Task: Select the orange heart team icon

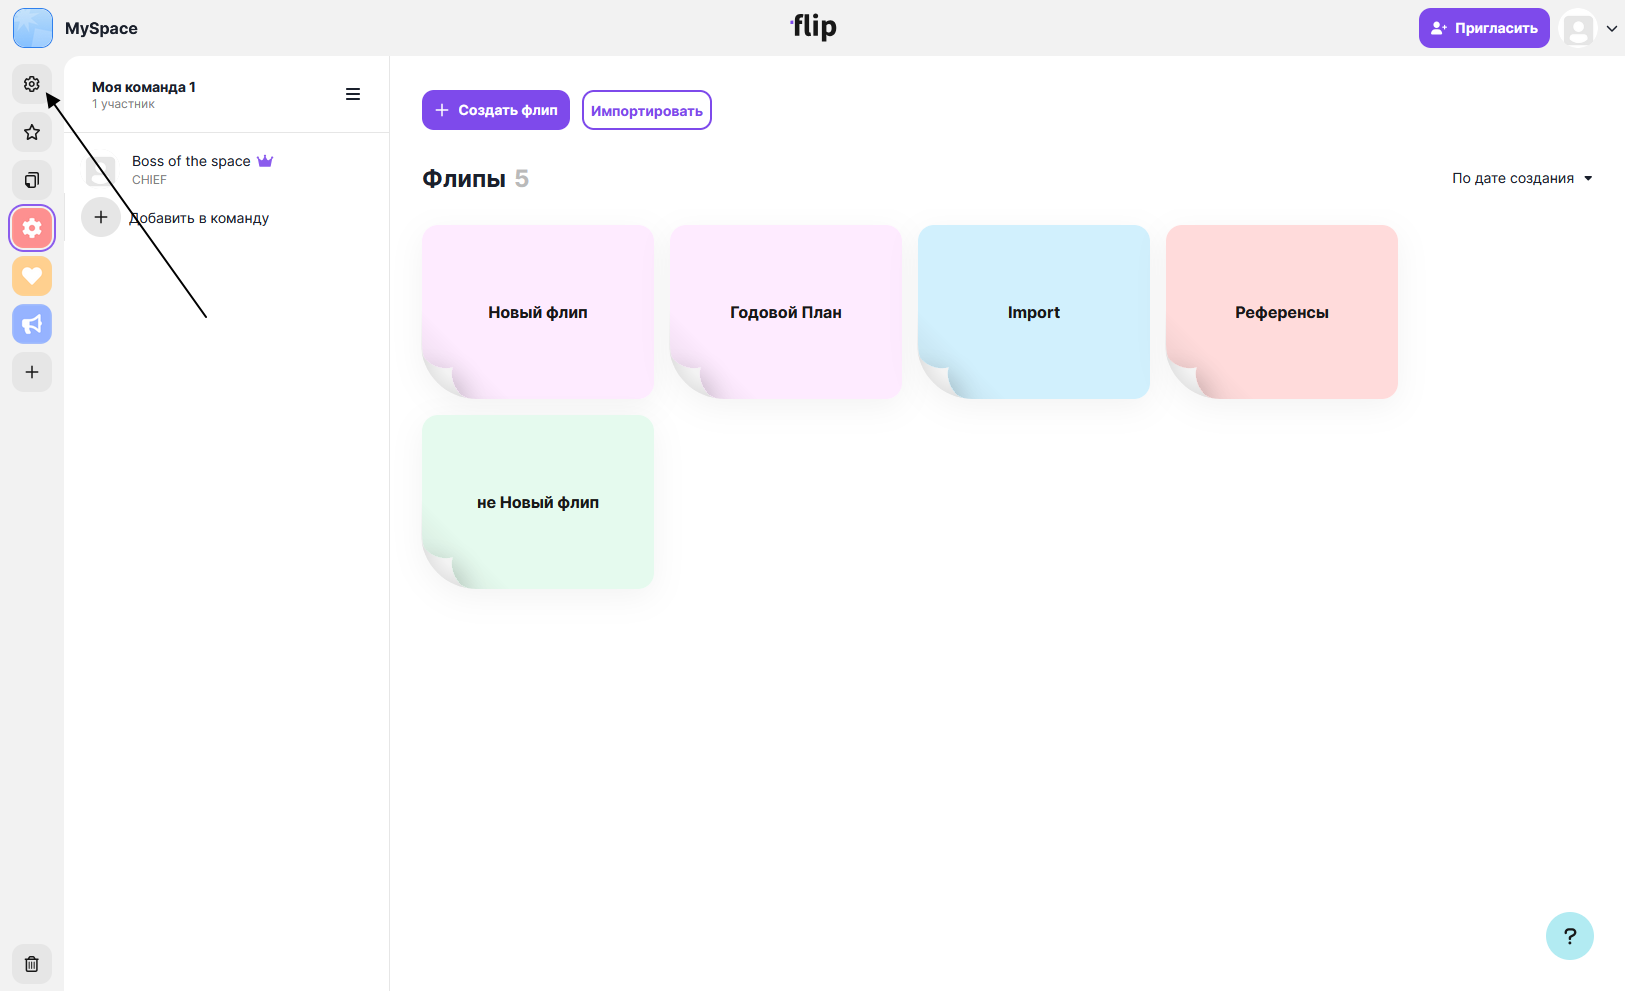Action: [x=32, y=276]
